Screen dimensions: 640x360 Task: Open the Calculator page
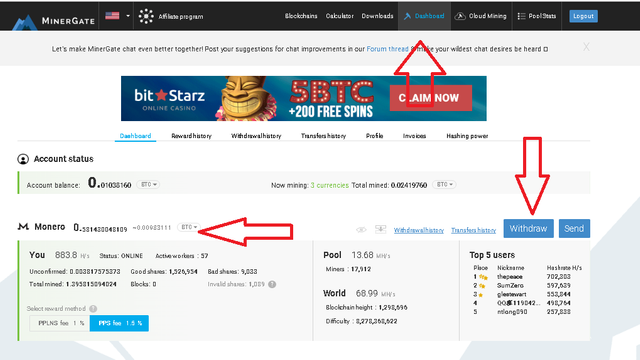point(340,16)
